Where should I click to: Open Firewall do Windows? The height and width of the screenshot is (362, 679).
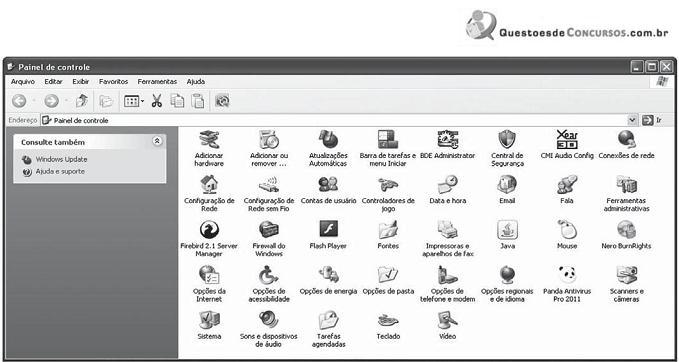coord(269,230)
